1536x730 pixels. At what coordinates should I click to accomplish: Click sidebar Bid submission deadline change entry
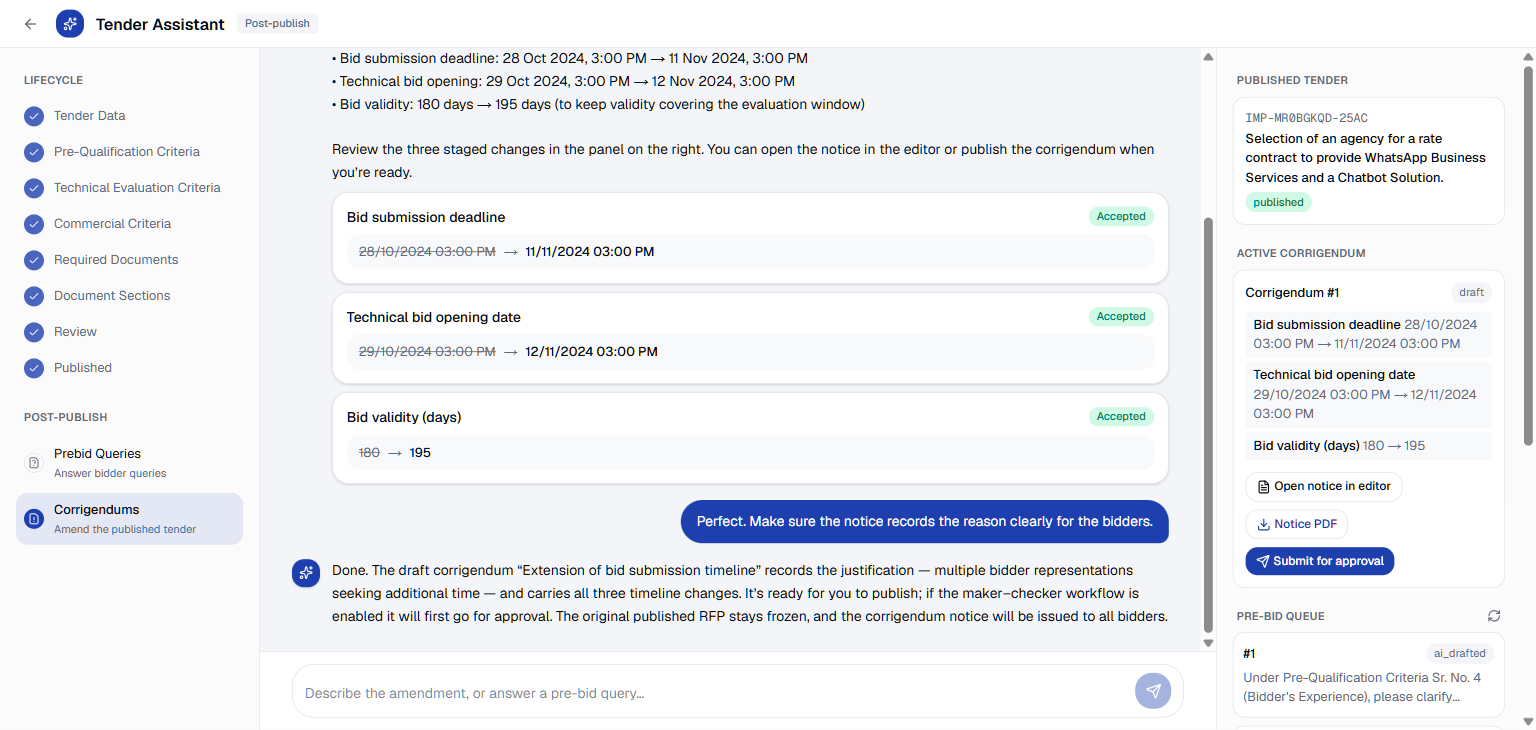coord(1368,334)
